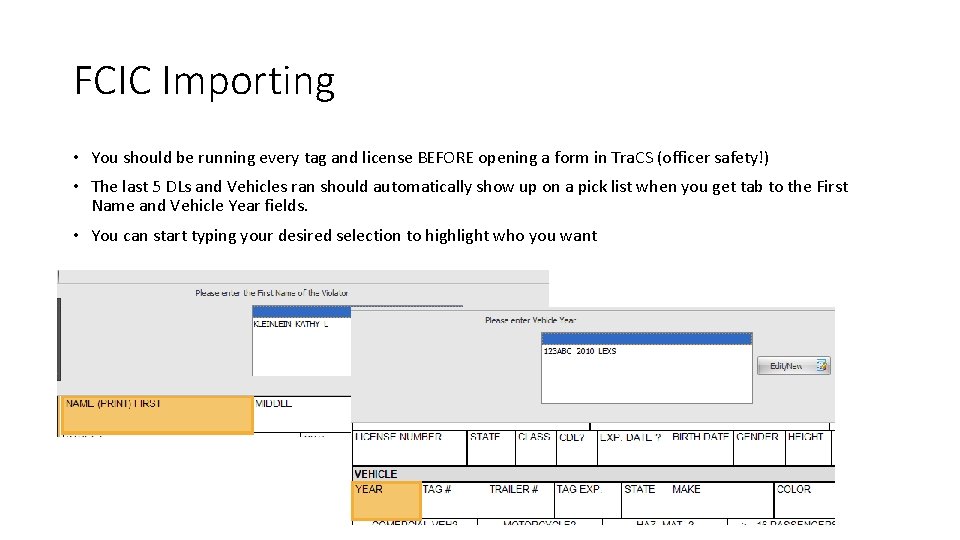Click the MIDDLE name field
Screen dimensions: 960x540
pyautogui.click(x=302, y=414)
